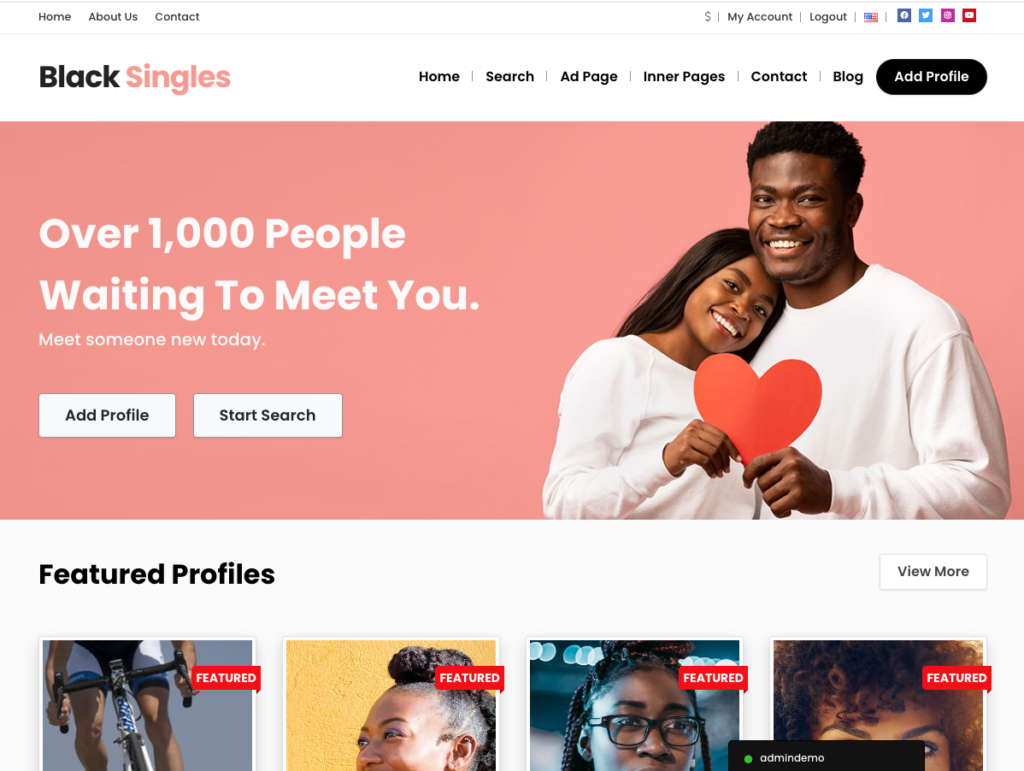The width and height of the screenshot is (1024, 771).
Task: Open the Facebook social icon
Action: [x=904, y=16]
